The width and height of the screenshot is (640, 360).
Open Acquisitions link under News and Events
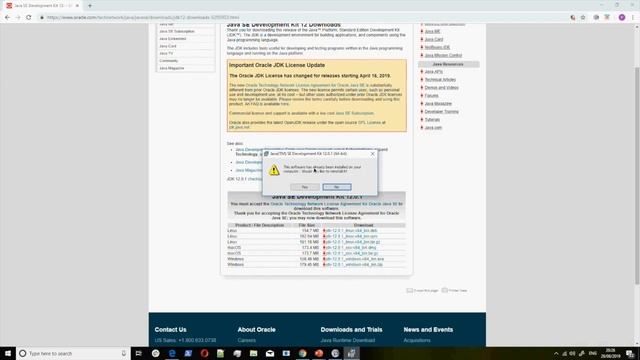417,340
